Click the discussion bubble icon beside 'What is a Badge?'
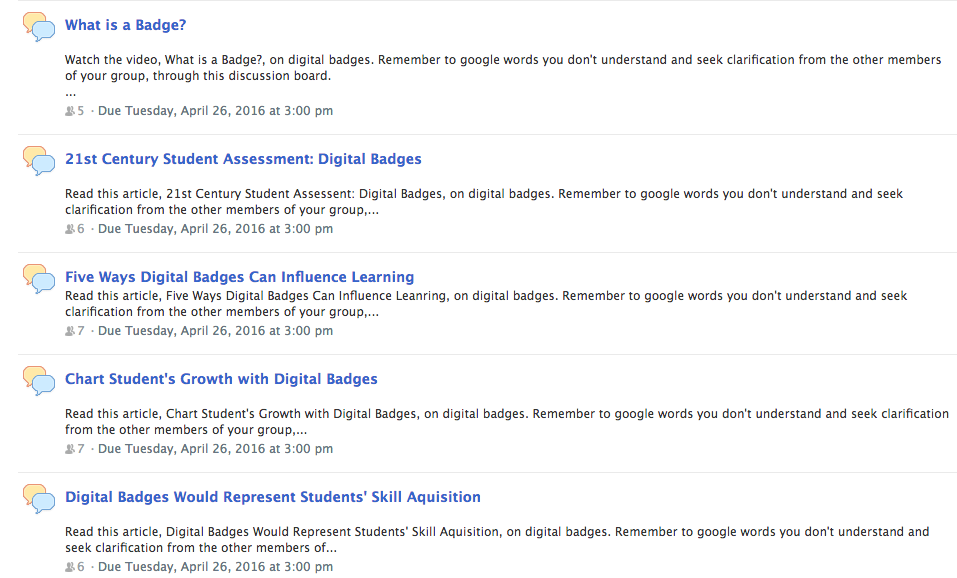Viewport: 957px width, 578px height. tap(38, 27)
